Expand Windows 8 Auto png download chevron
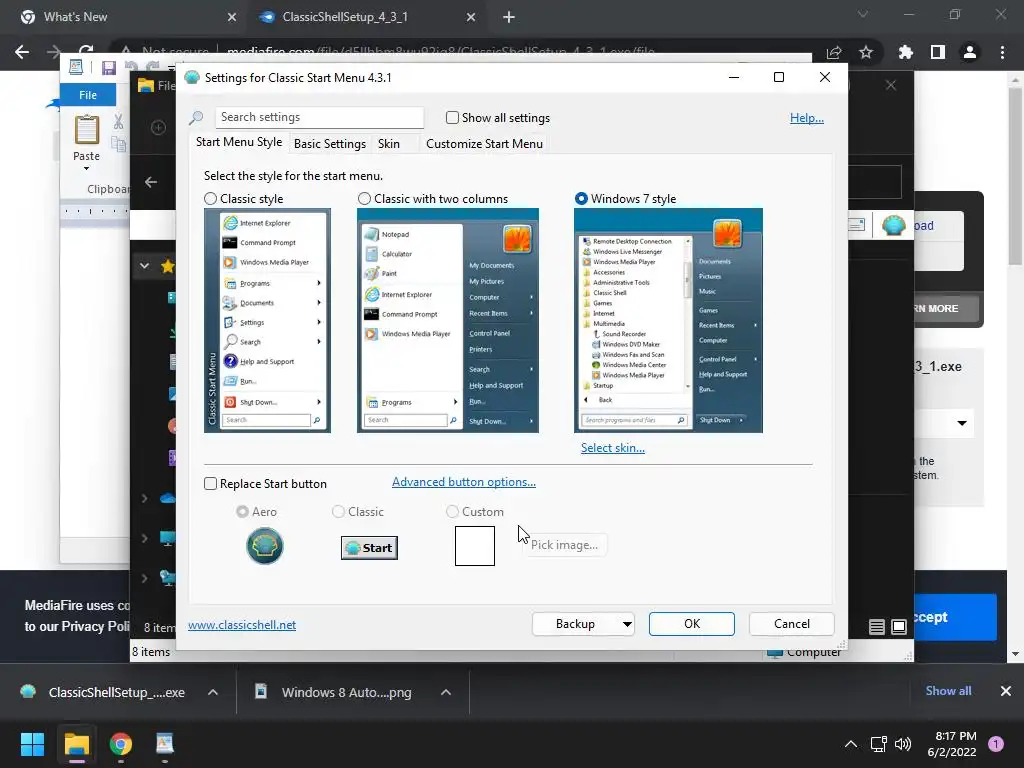The image size is (1024, 768). click(x=446, y=692)
